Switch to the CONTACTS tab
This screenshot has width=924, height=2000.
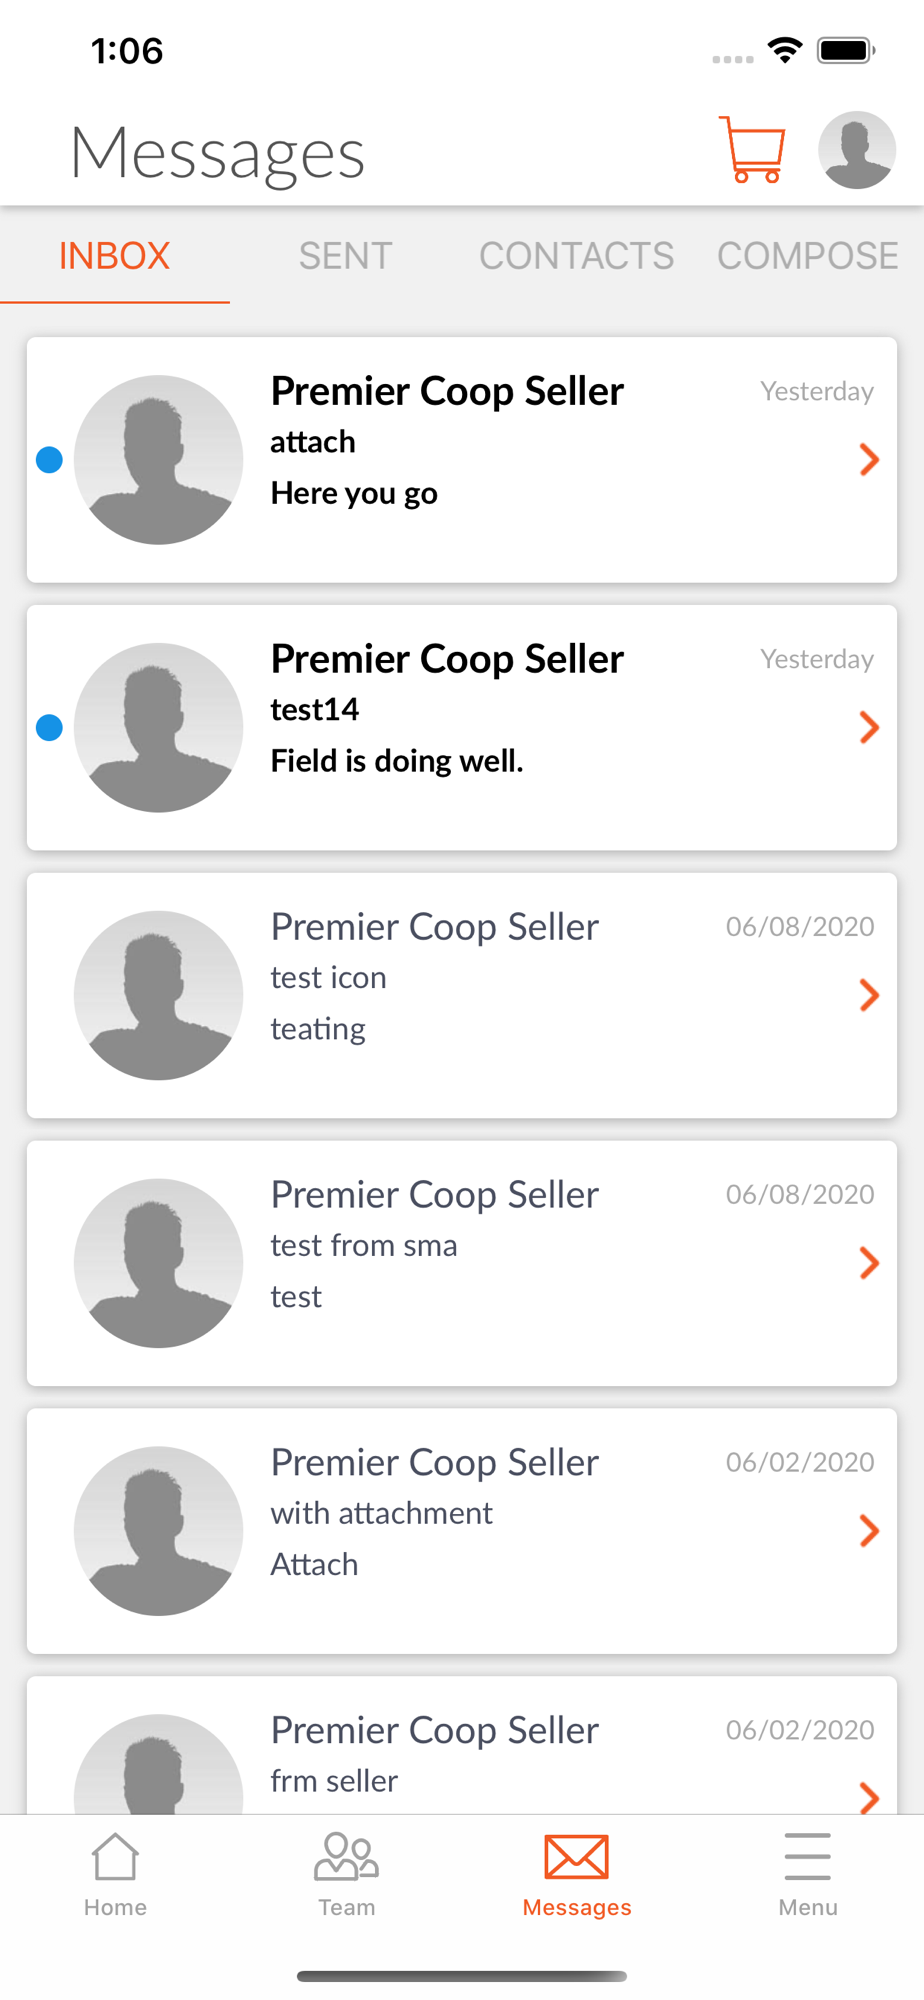tap(576, 256)
